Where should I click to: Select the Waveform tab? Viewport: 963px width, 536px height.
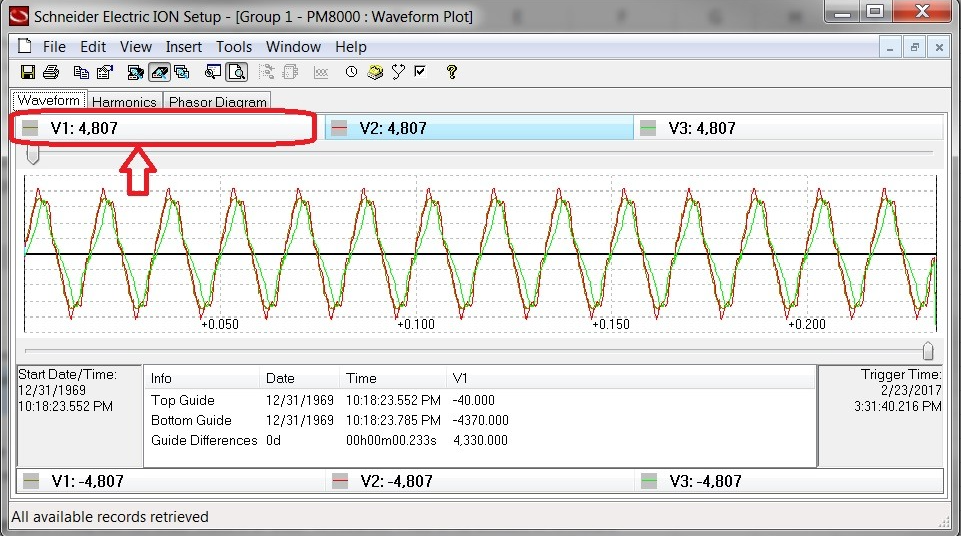[49, 100]
